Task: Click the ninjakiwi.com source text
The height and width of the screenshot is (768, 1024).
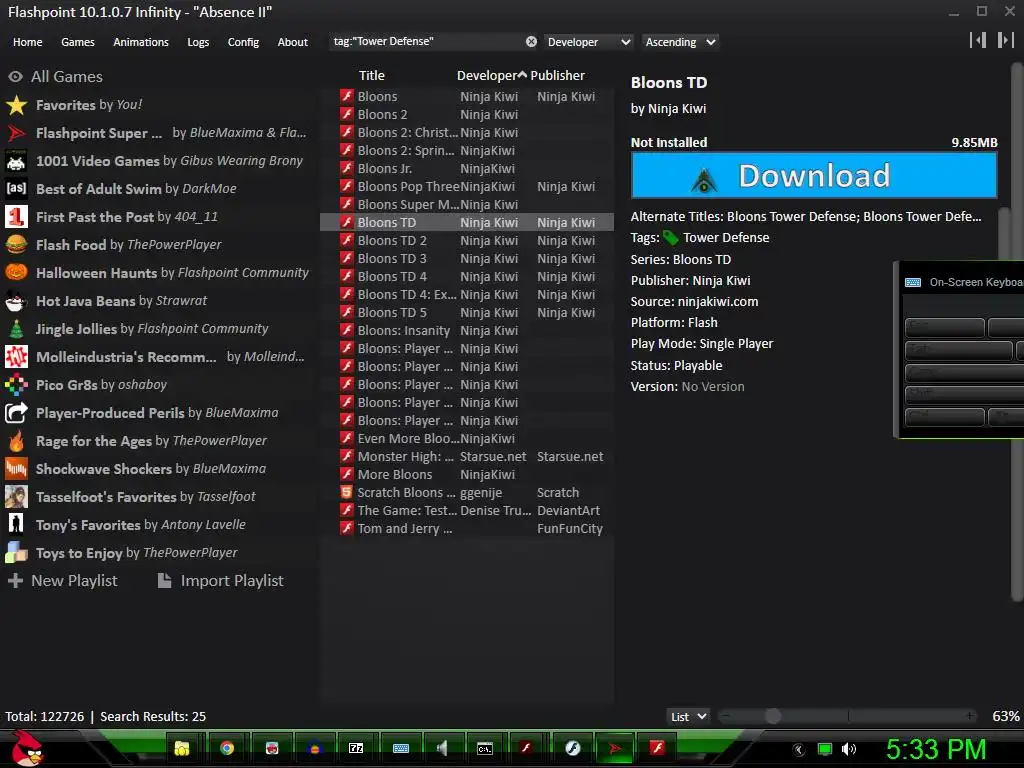Action: pos(718,302)
